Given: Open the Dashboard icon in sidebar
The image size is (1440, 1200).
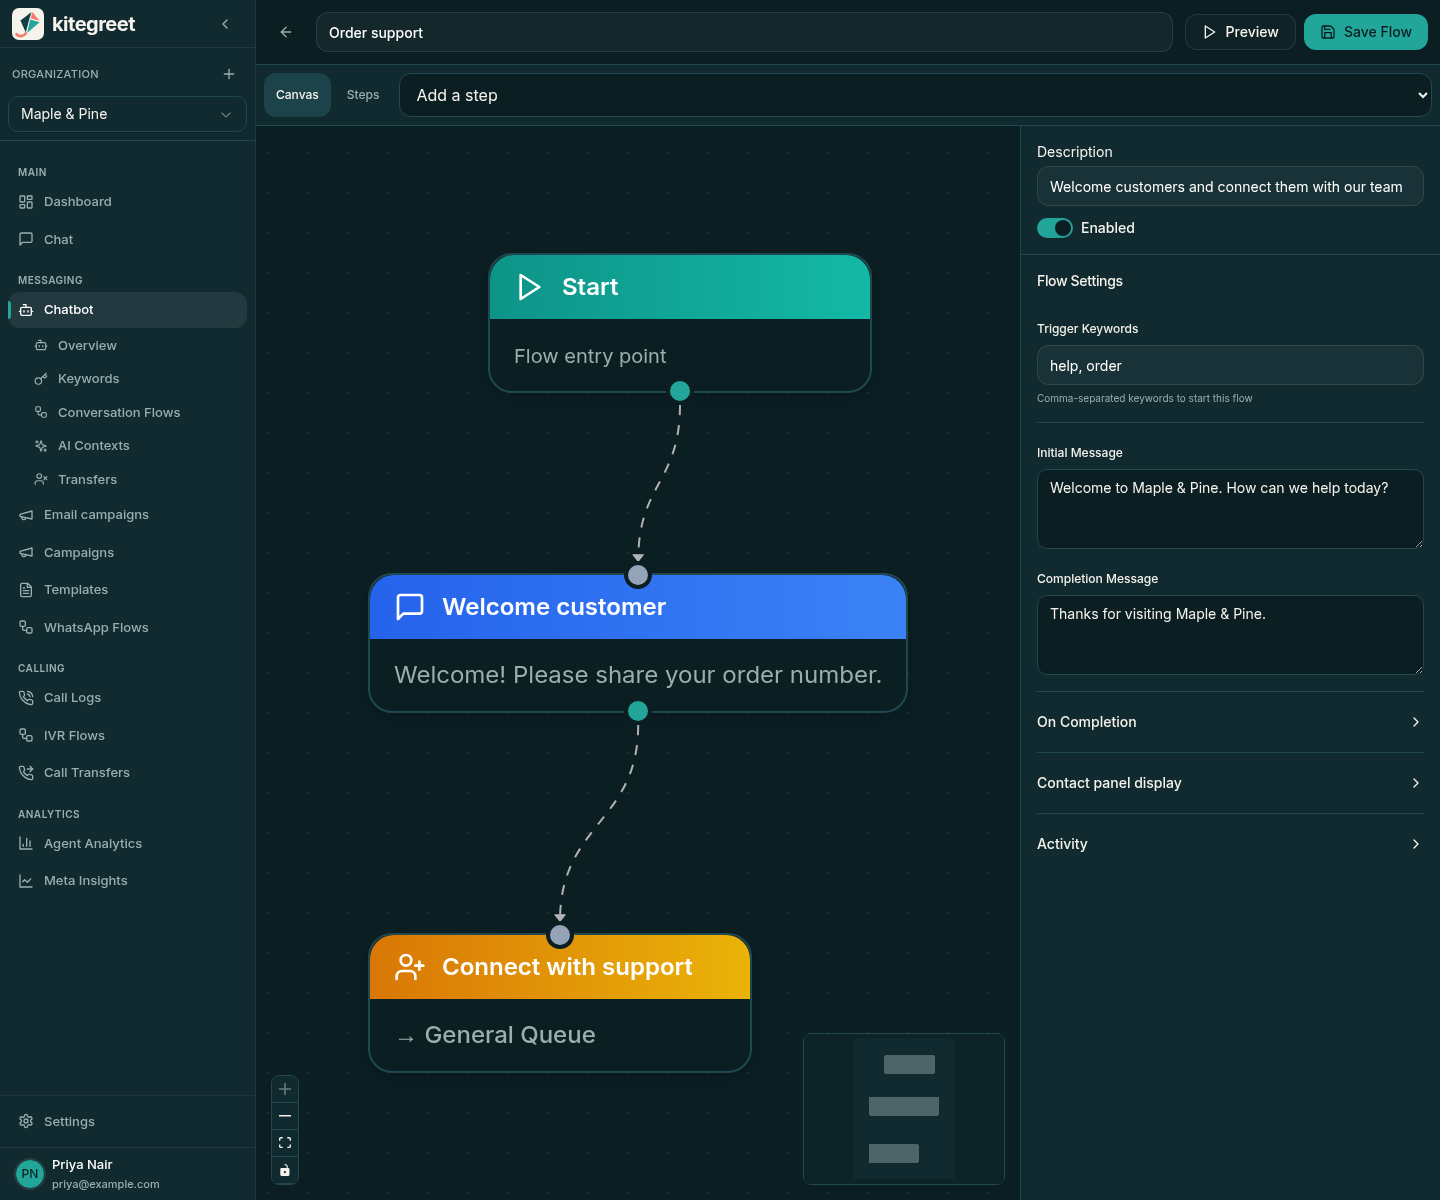Looking at the screenshot, I should 26,202.
